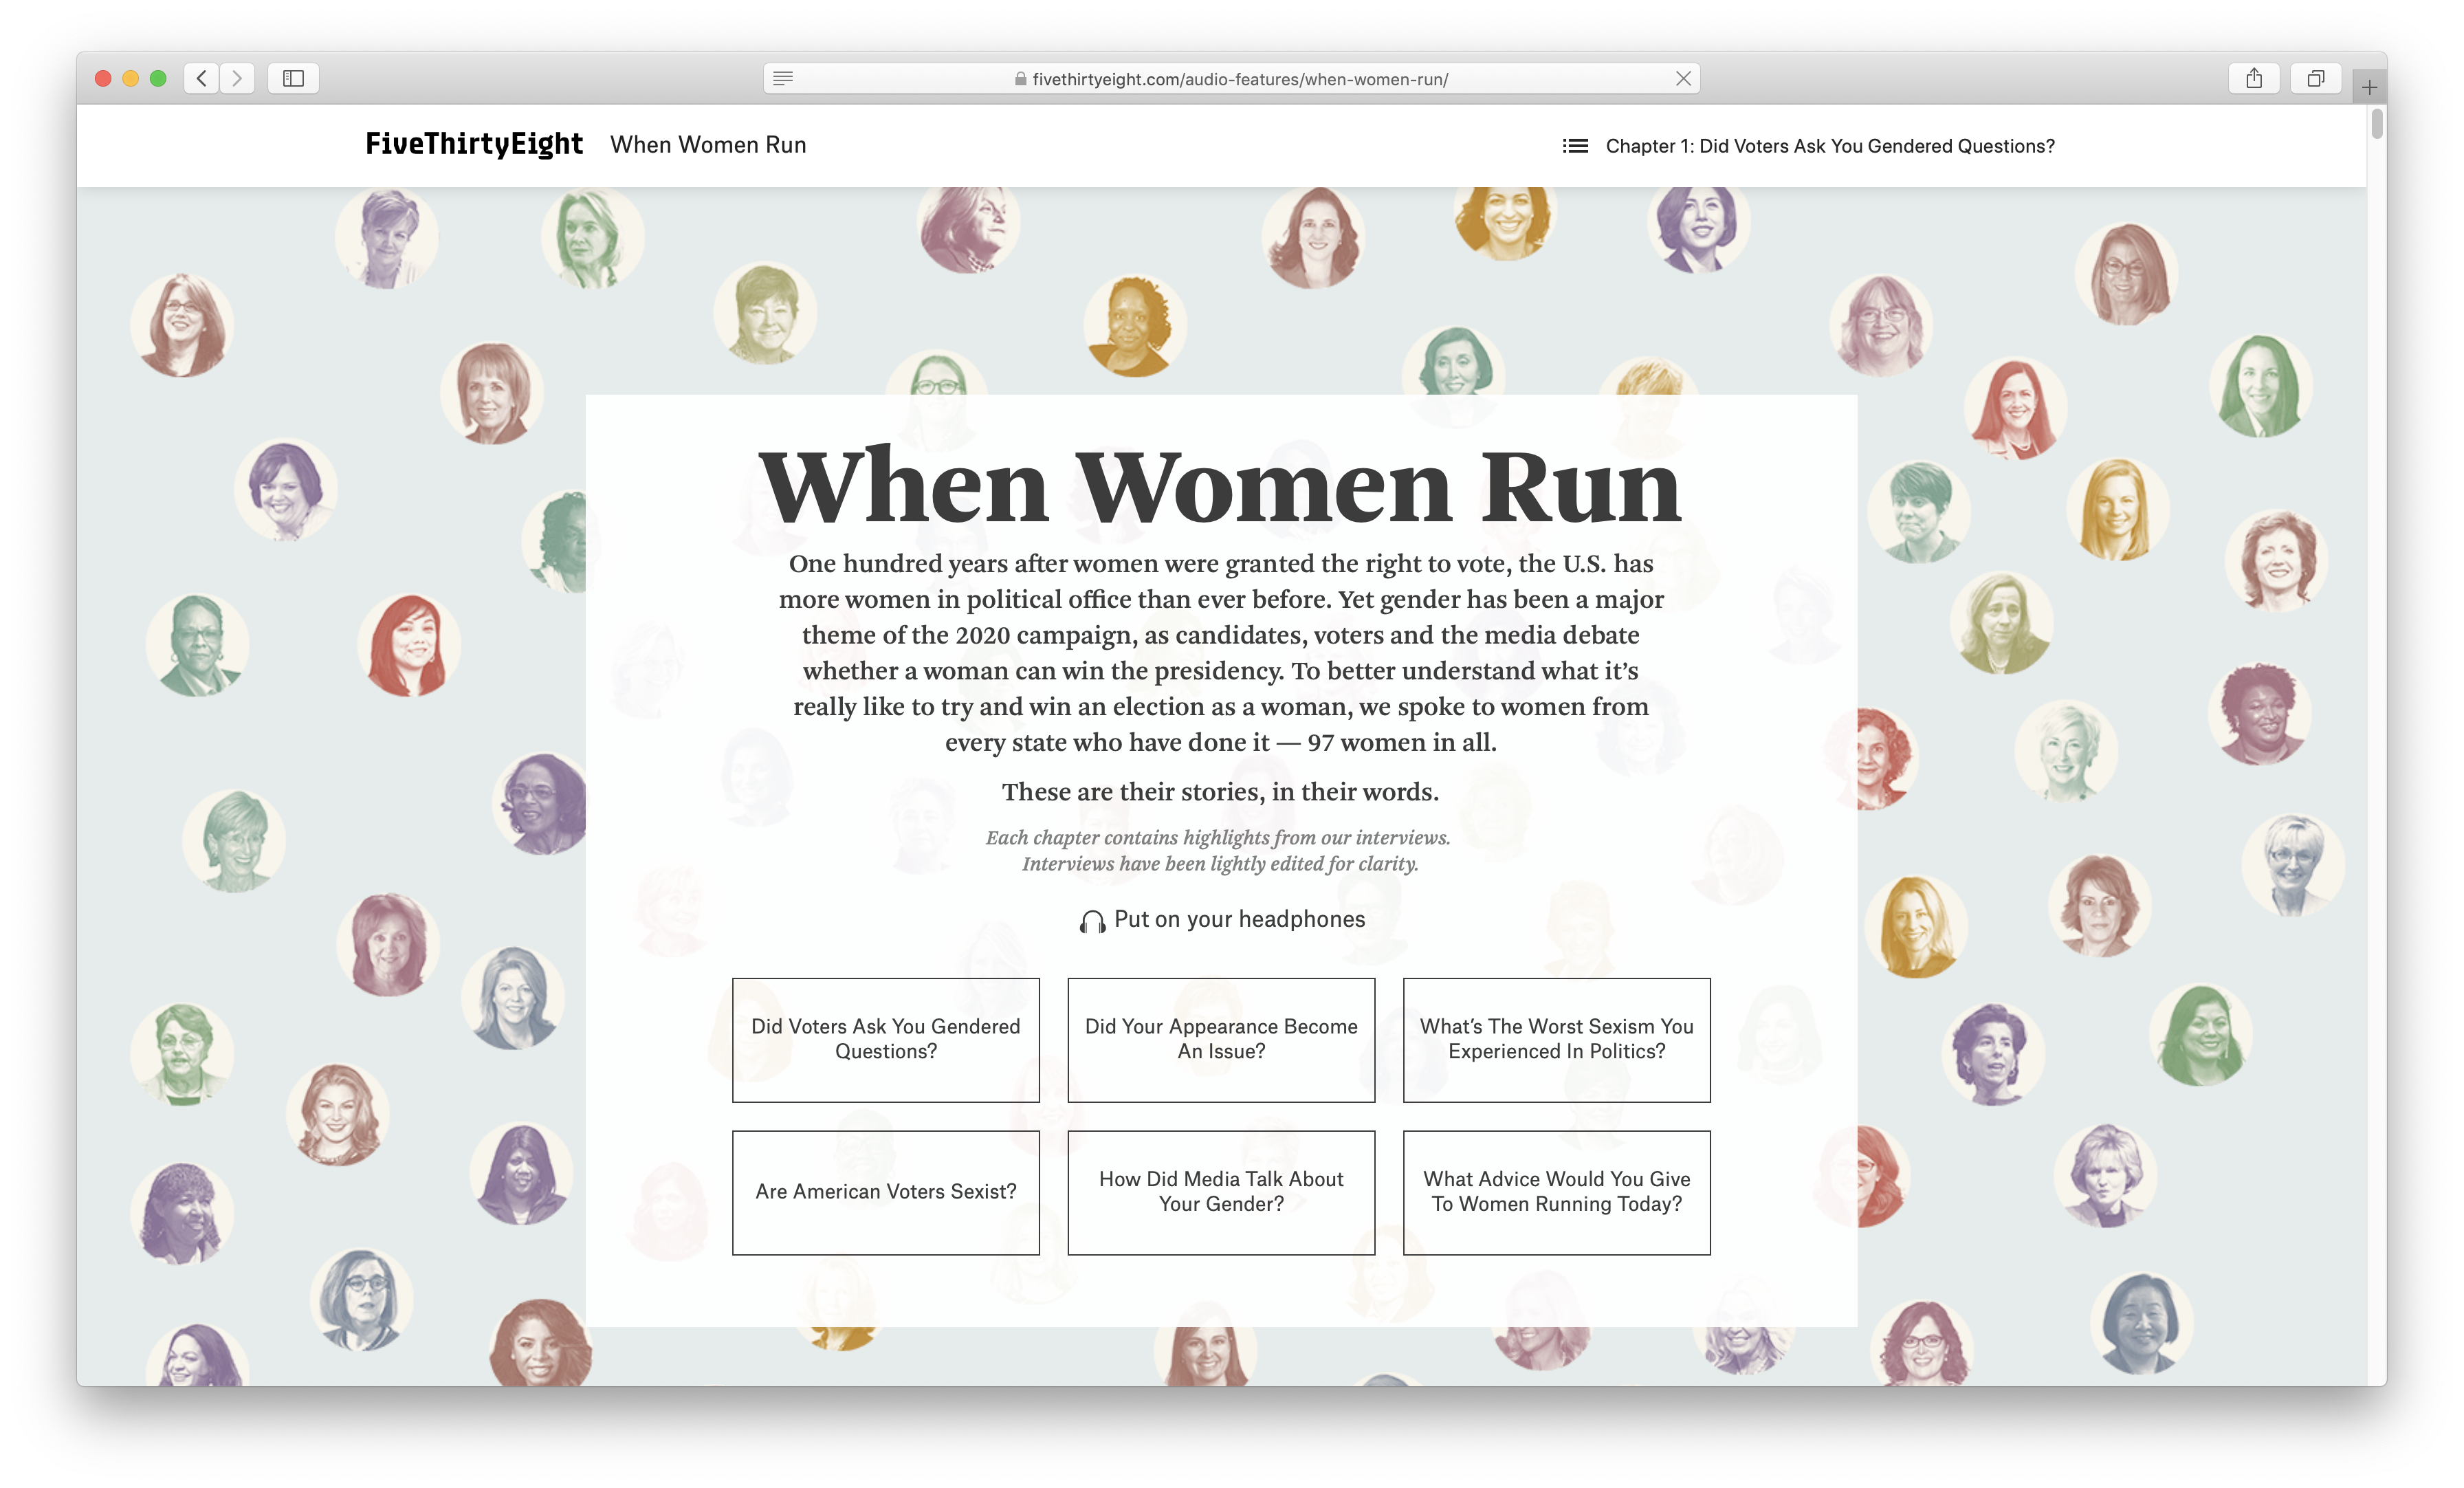Expand Chapter 1 gendered questions menu
The width and height of the screenshot is (2464, 1488).
[x=1830, y=146]
